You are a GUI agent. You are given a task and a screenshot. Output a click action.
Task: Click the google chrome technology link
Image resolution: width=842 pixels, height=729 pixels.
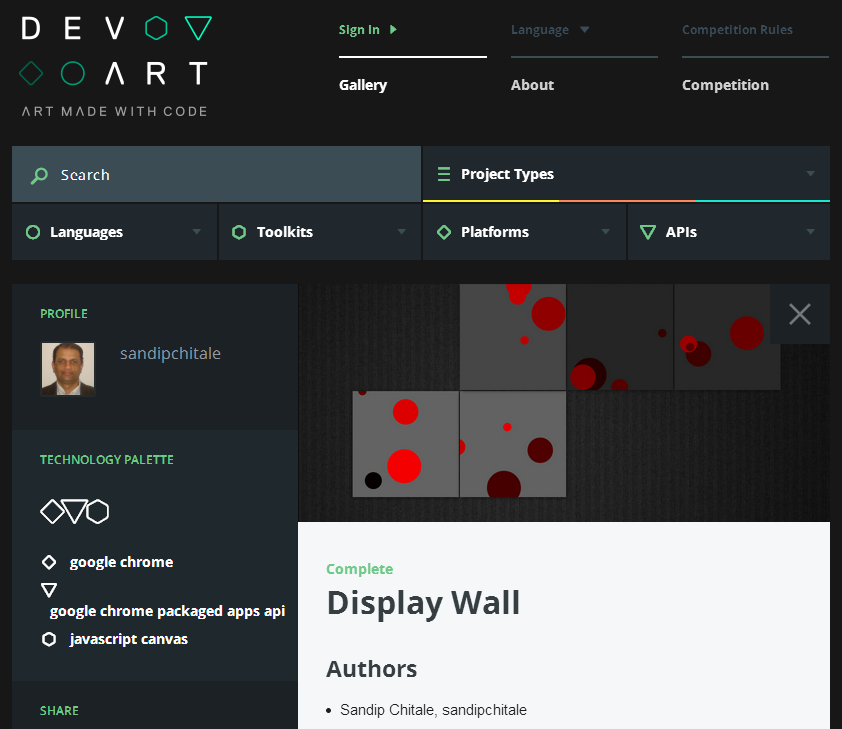[121, 562]
